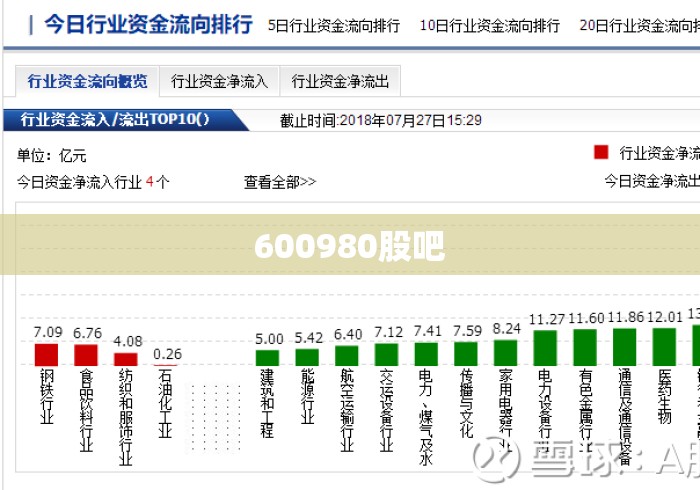Click the green bar for 医药生物
700x490 pixels.
tap(664, 347)
